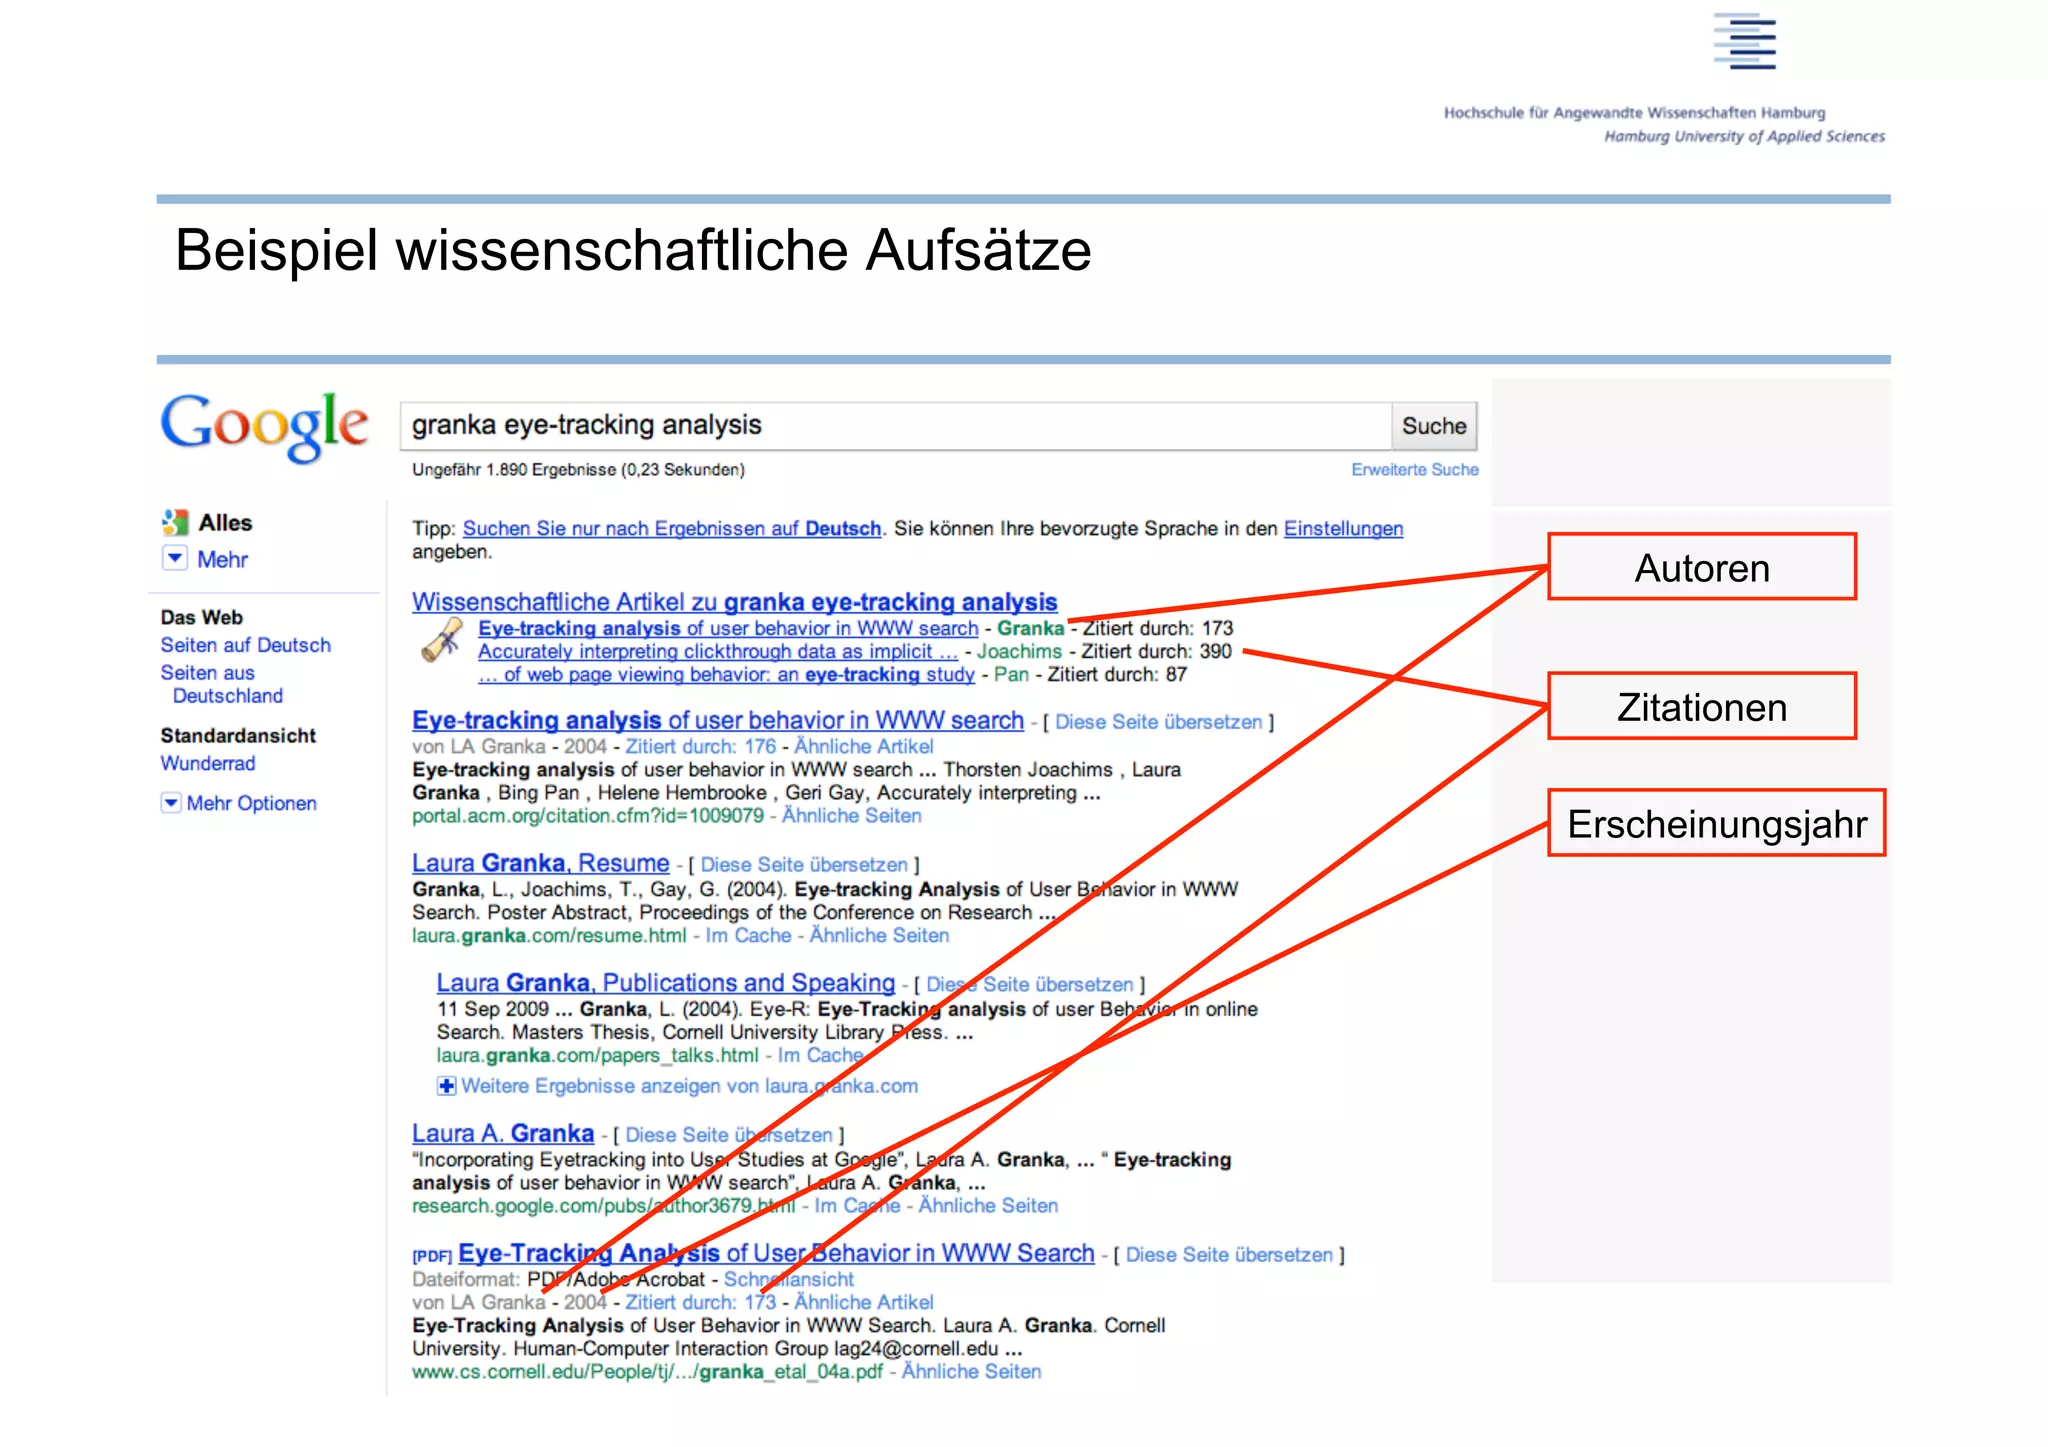Select Seiten auf Deutsch filter
Image resolution: width=2048 pixels, height=1447 pixels.
(x=245, y=645)
